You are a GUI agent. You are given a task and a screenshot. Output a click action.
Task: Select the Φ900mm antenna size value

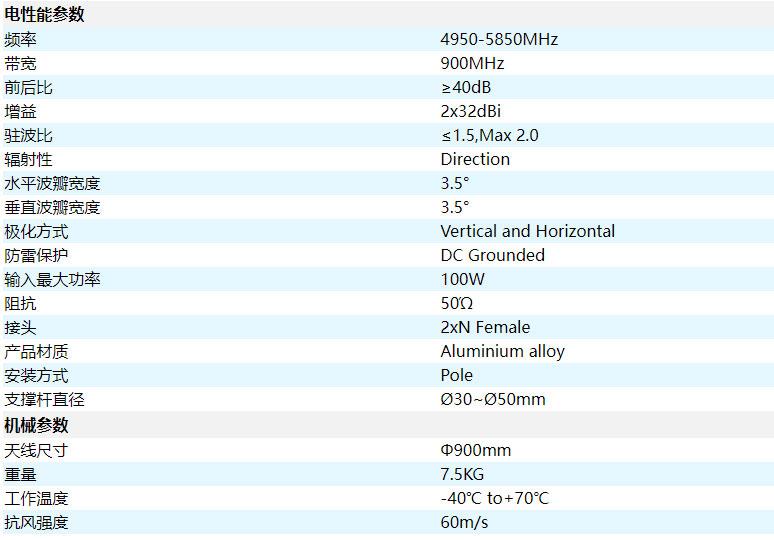pyautogui.click(x=475, y=451)
